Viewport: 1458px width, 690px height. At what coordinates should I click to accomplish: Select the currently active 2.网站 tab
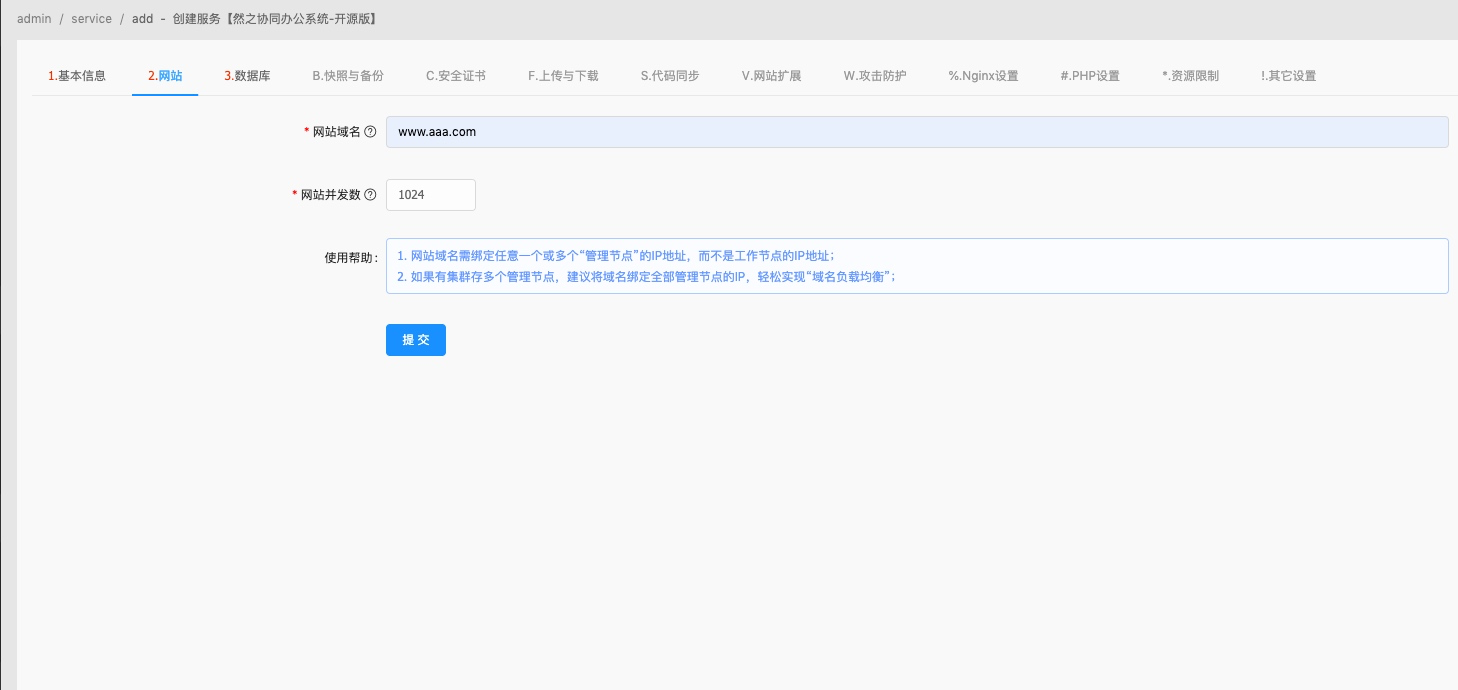point(164,75)
